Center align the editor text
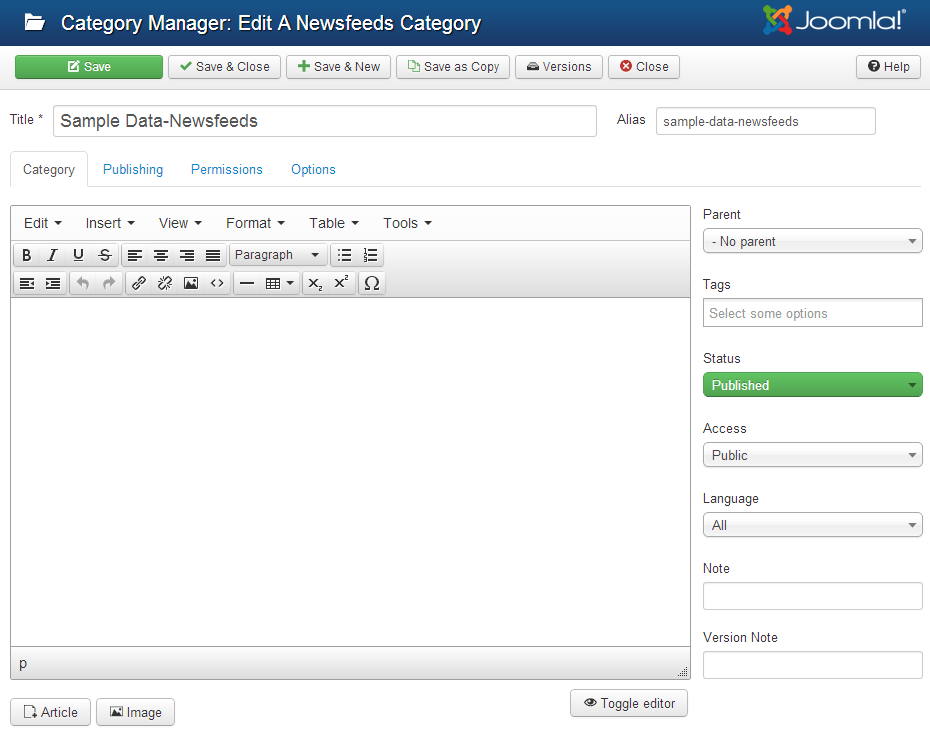The width and height of the screenshot is (930, 735). click(161, 255)
